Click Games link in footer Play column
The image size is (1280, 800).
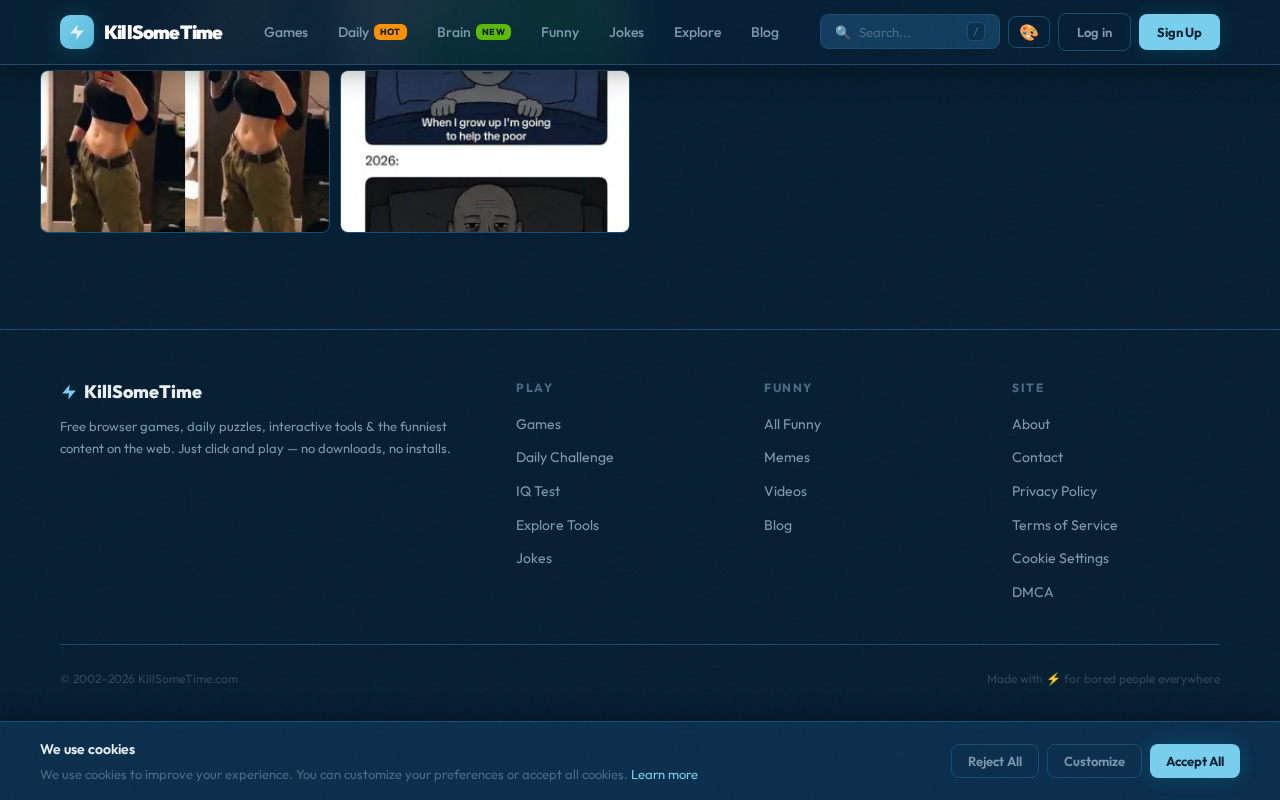coord(538,424)
